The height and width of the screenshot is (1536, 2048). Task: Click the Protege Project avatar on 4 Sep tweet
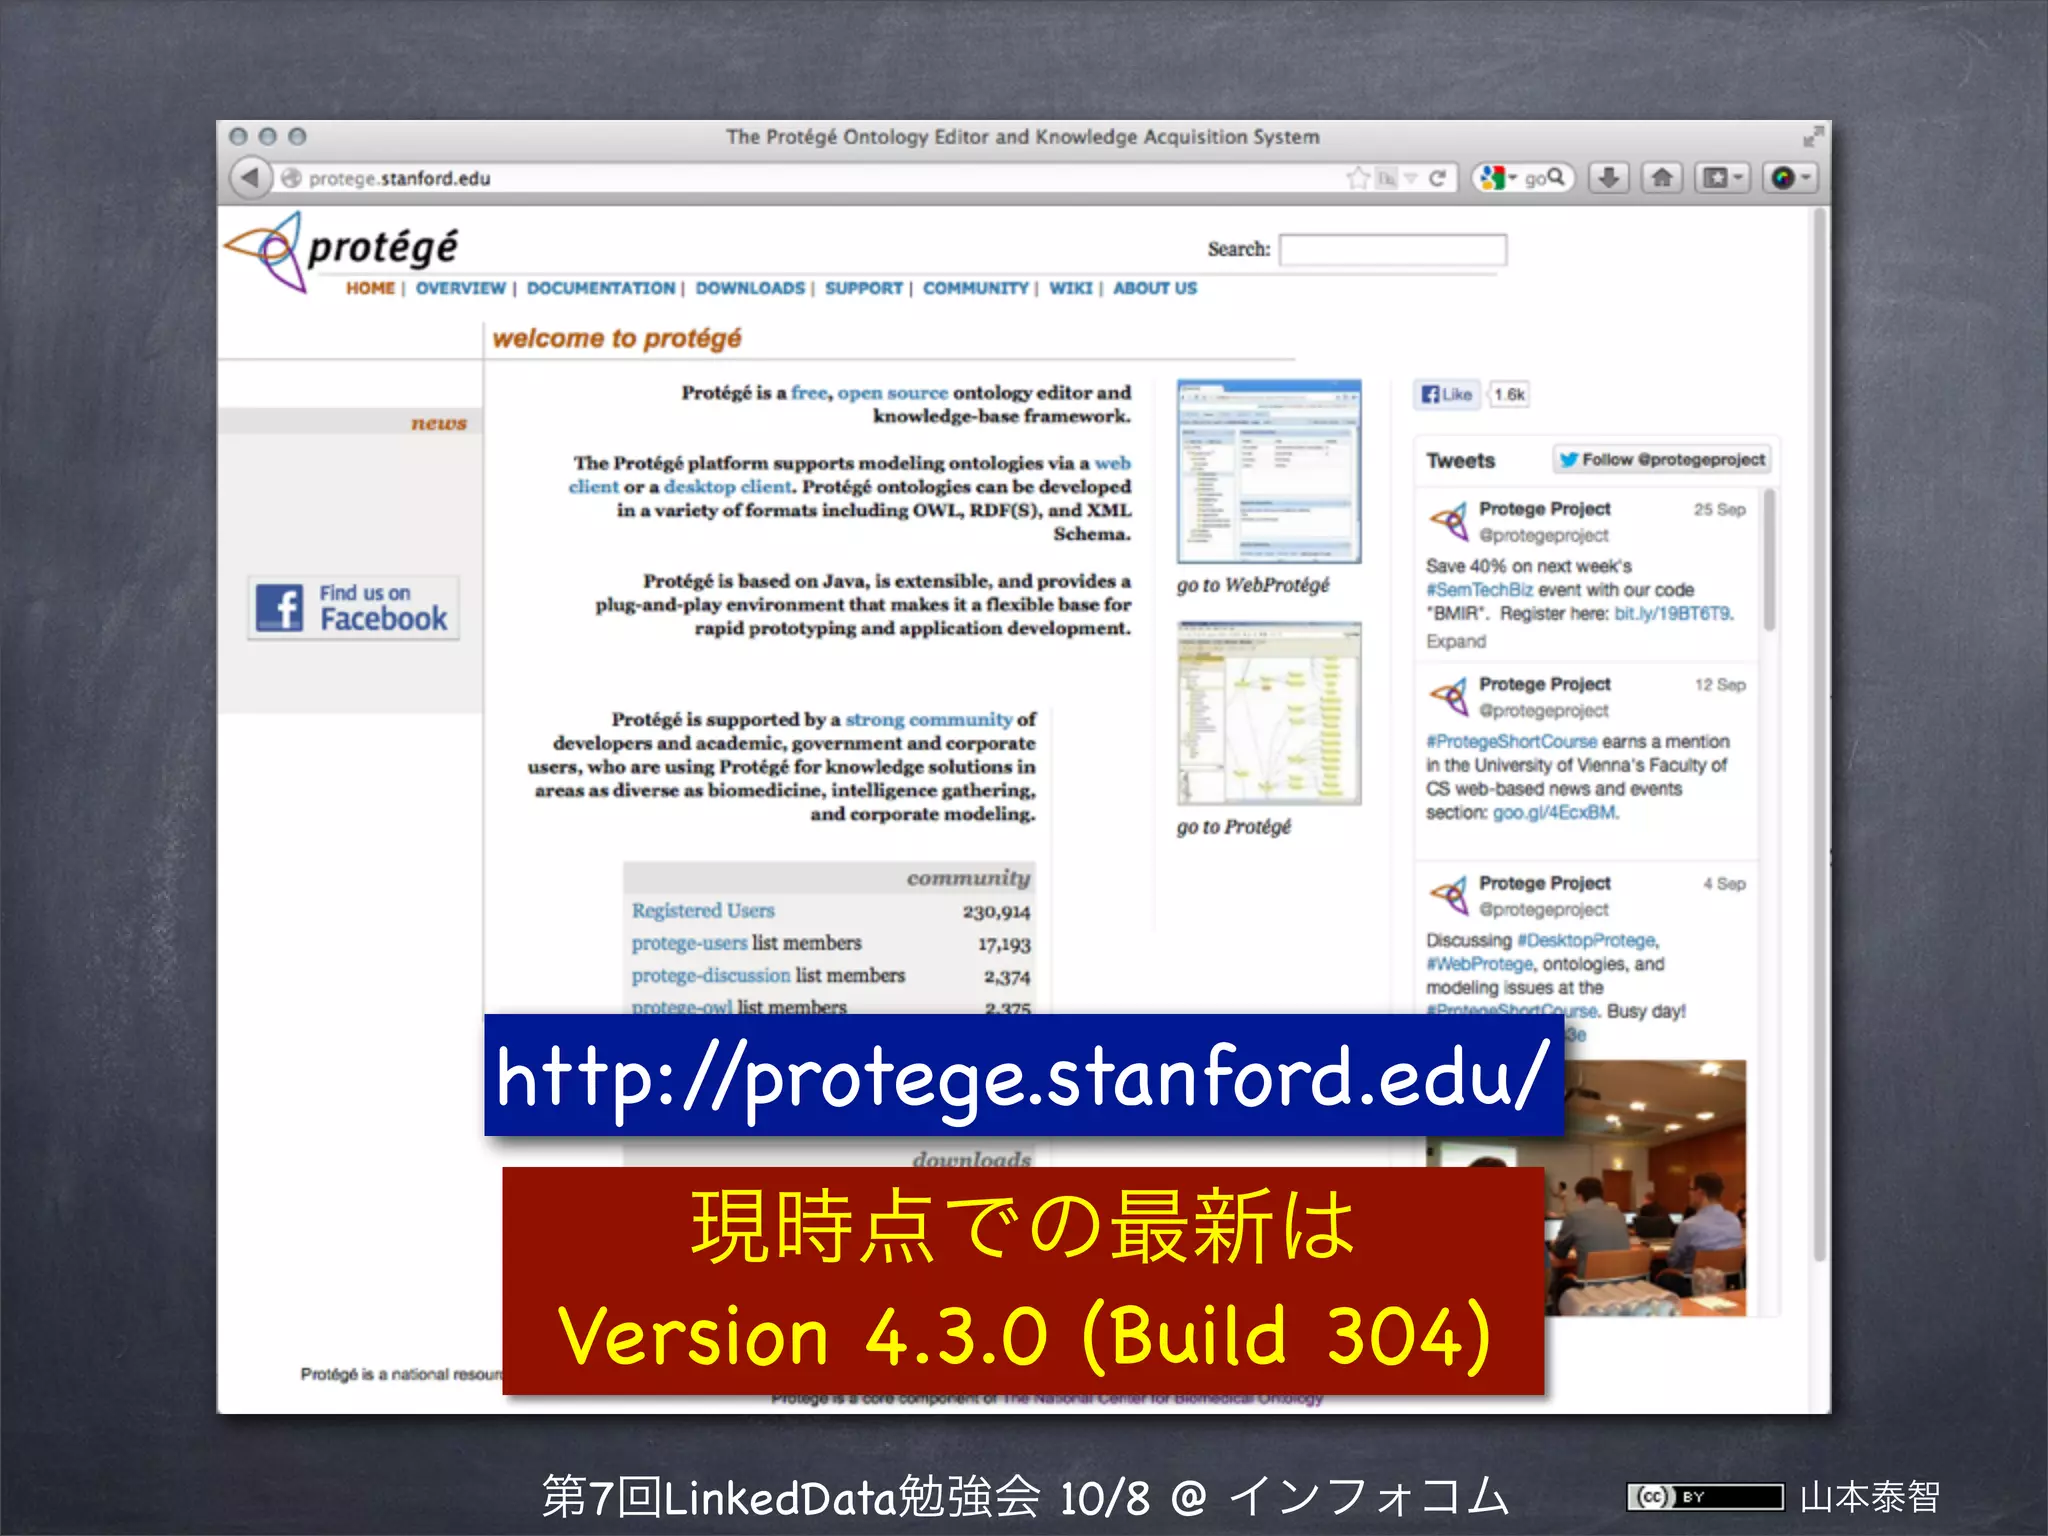pyautogui.click(x=1448, y=895)
